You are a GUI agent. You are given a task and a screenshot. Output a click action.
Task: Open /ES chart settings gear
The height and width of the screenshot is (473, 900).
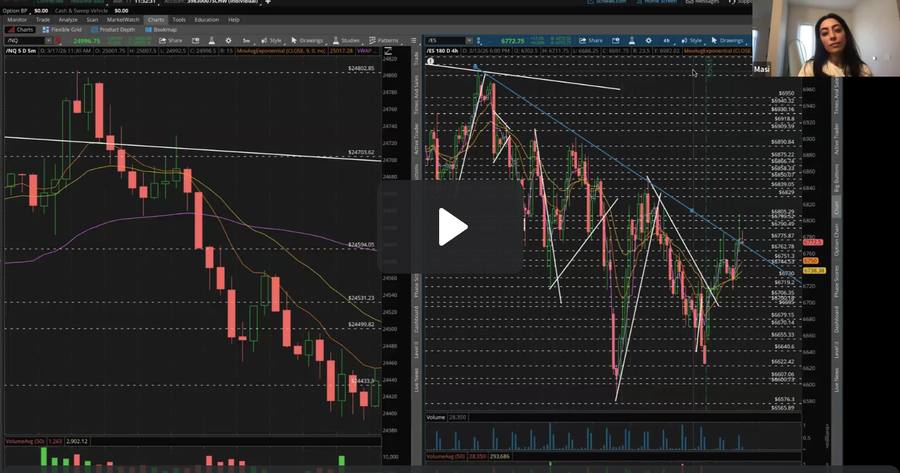coord(649,41)
